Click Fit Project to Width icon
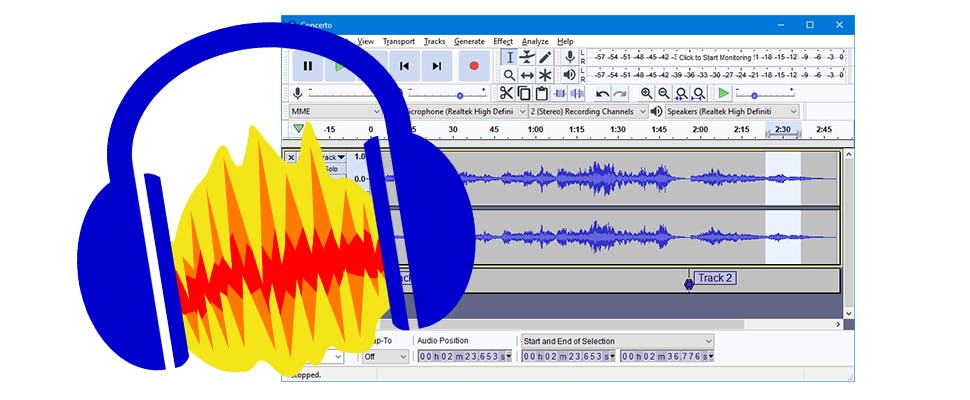This screenshot has height=400, width=970. (698, 93)
